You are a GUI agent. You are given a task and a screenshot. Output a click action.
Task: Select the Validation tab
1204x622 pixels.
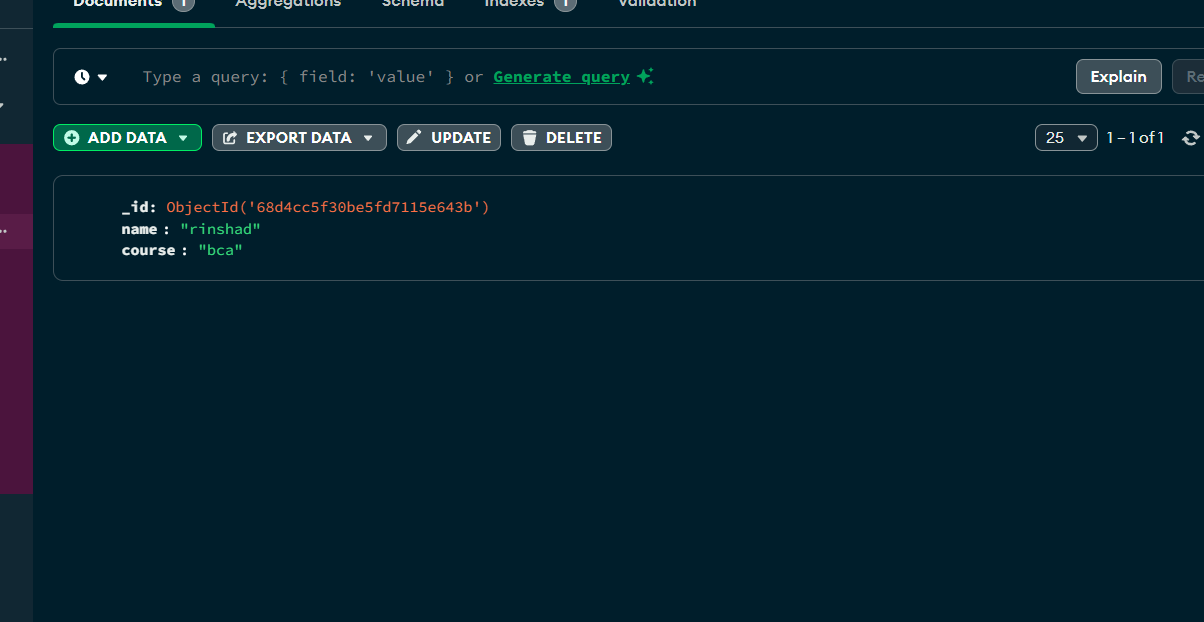(656, 4)
